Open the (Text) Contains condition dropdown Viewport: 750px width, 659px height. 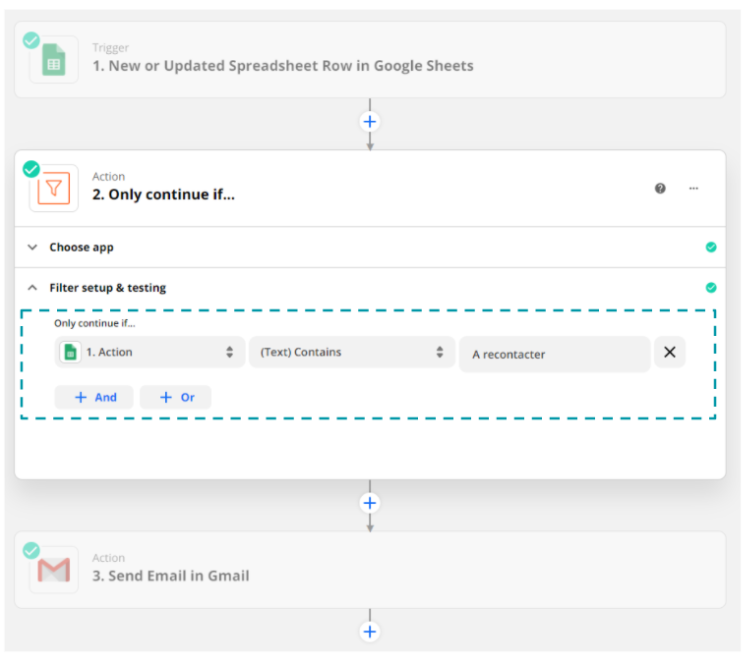pyautogui.click(x=352, y=352)
